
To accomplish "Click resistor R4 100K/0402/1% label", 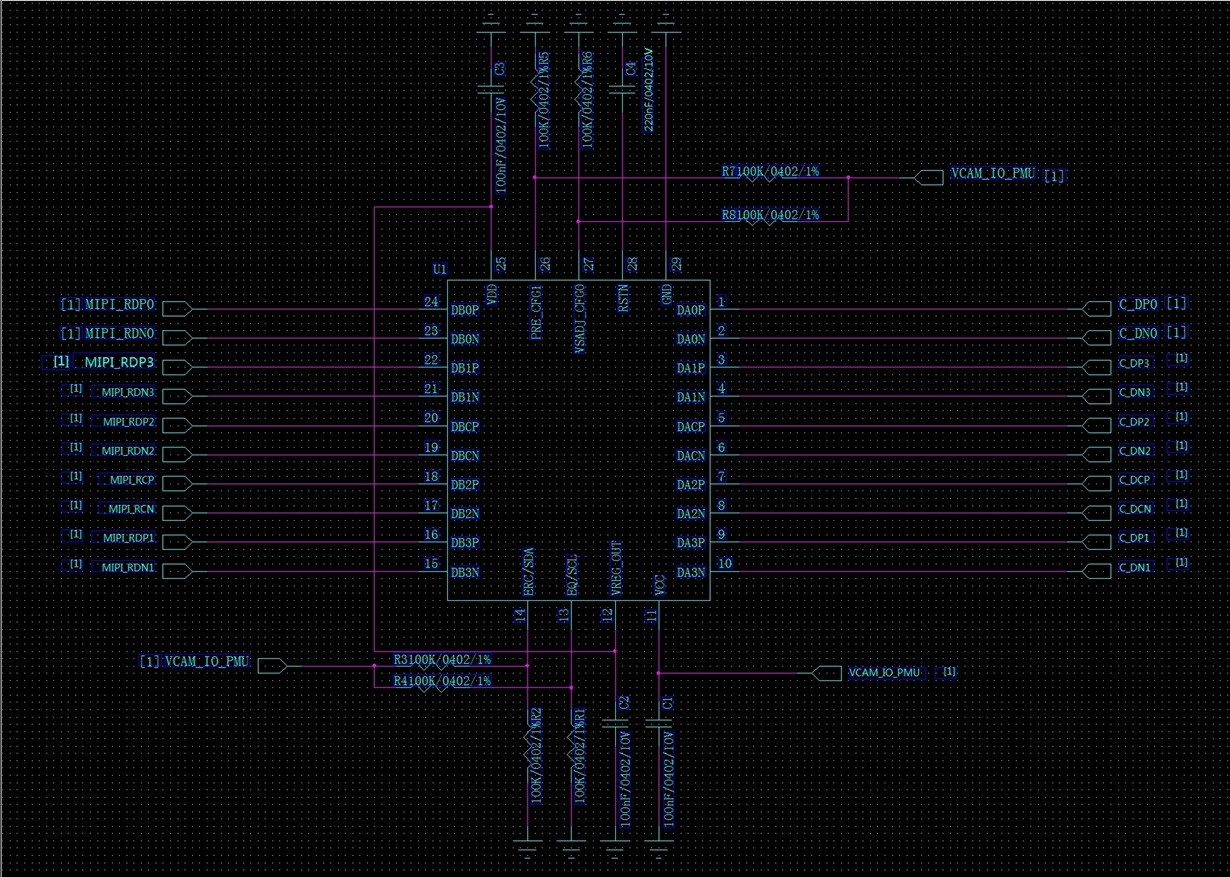I will (442, 681).
